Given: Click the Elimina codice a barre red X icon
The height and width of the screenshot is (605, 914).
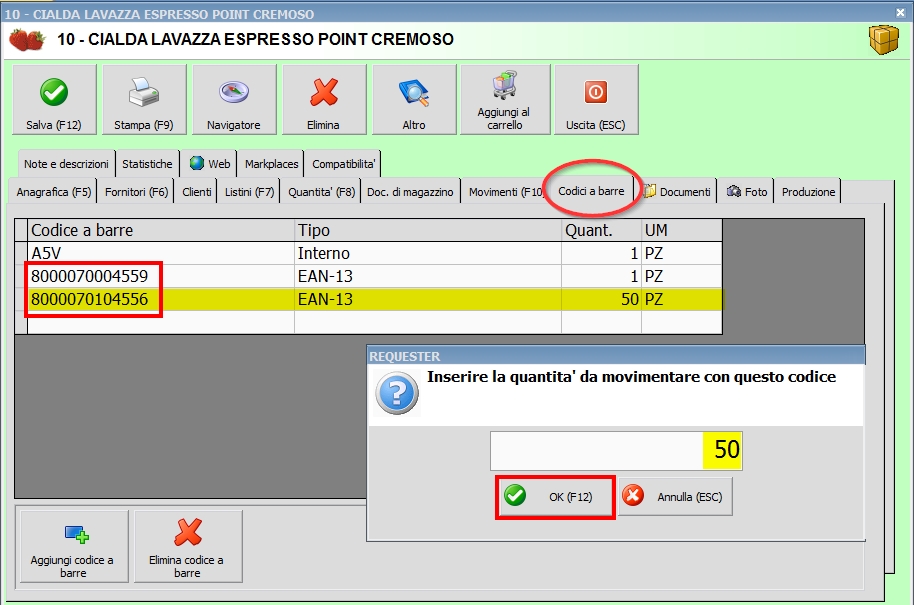Looking at the screenshot, I should tap(188, 532).
